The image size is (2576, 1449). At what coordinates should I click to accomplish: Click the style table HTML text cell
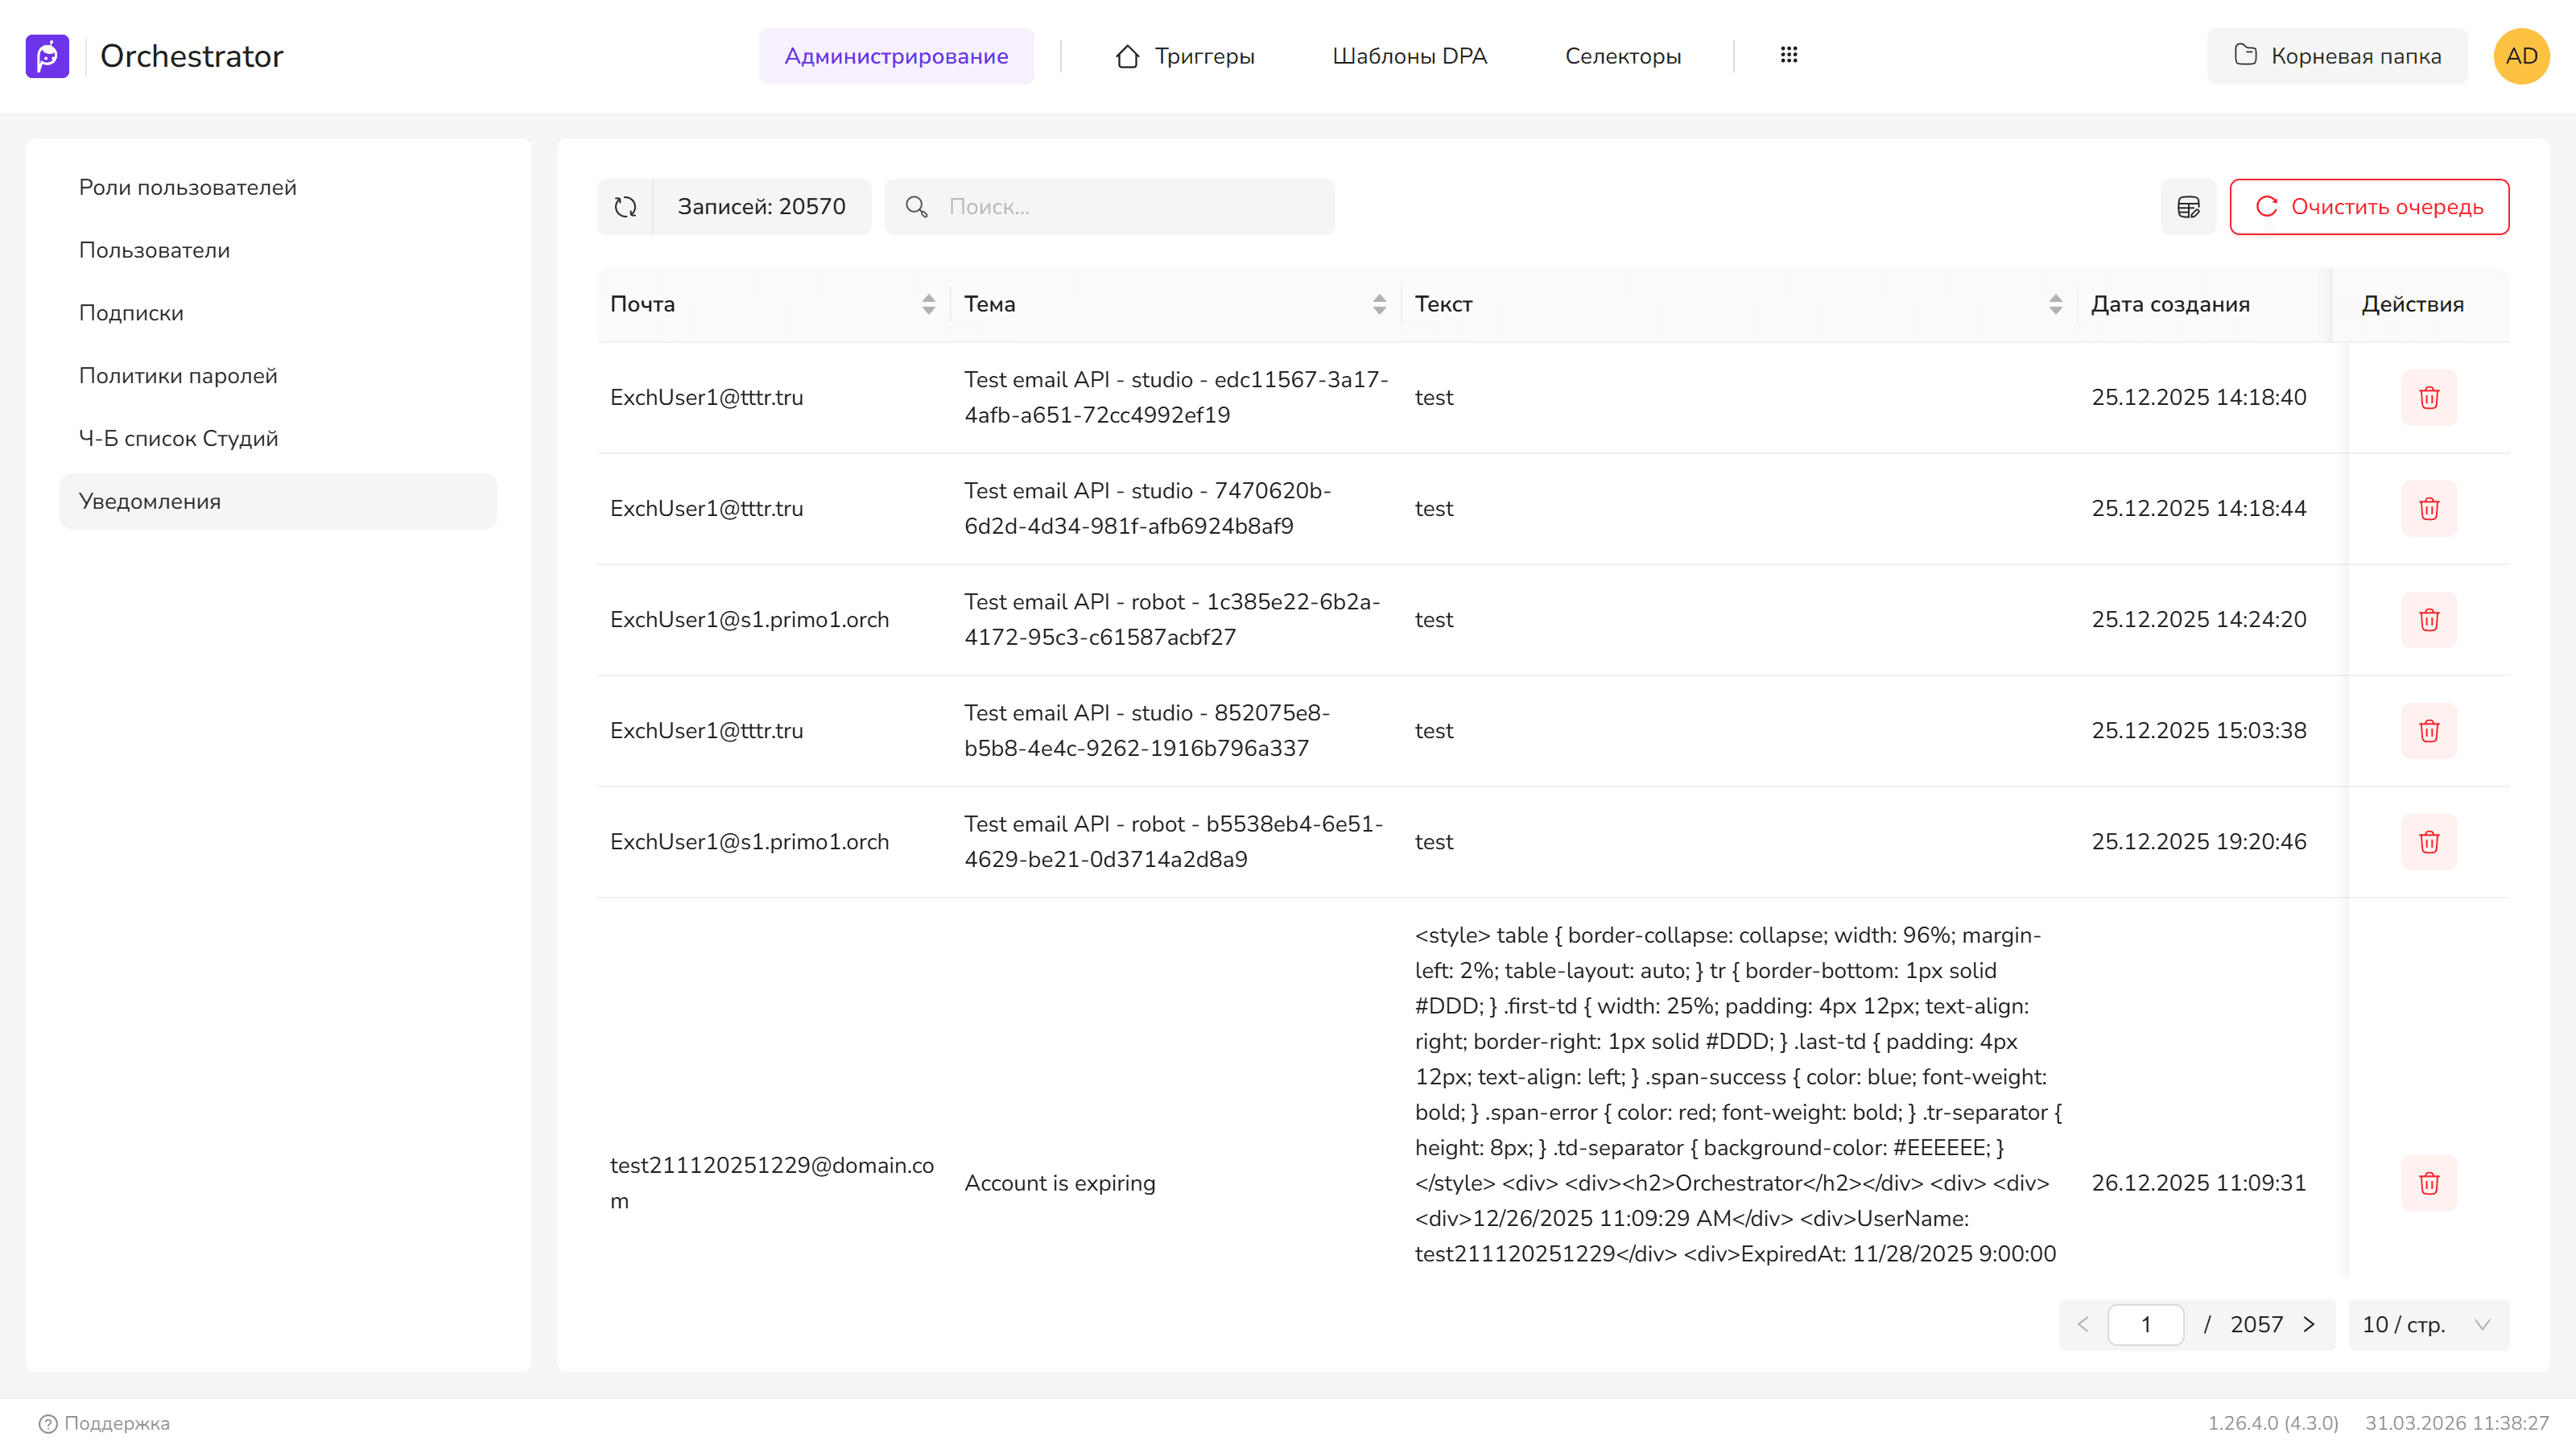[x=1739, y=1095]
